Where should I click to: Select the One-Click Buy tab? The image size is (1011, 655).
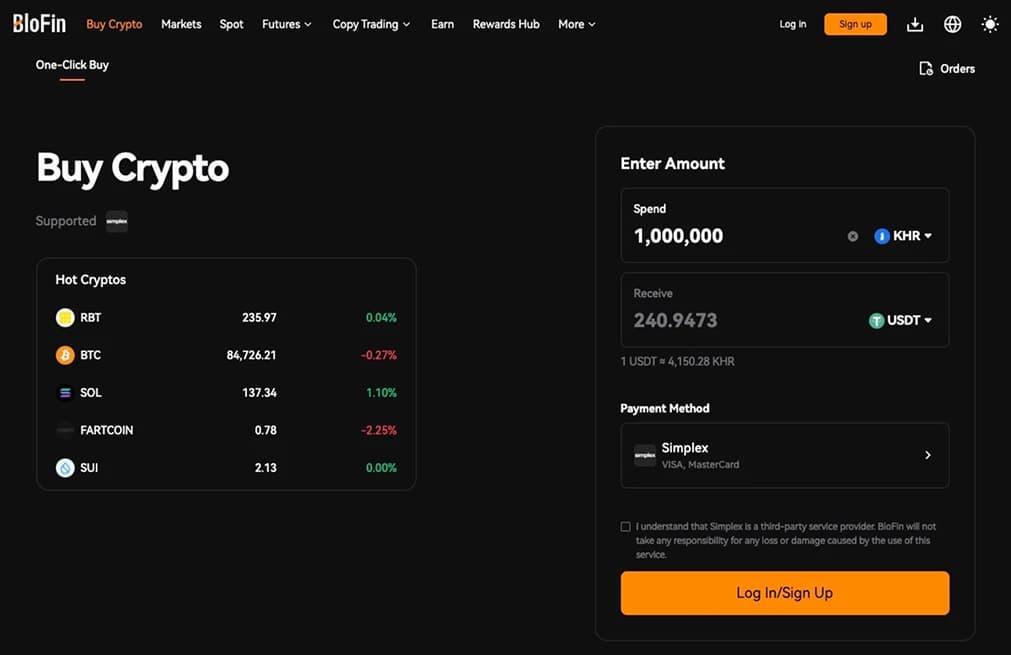click(x=72, y=65)
